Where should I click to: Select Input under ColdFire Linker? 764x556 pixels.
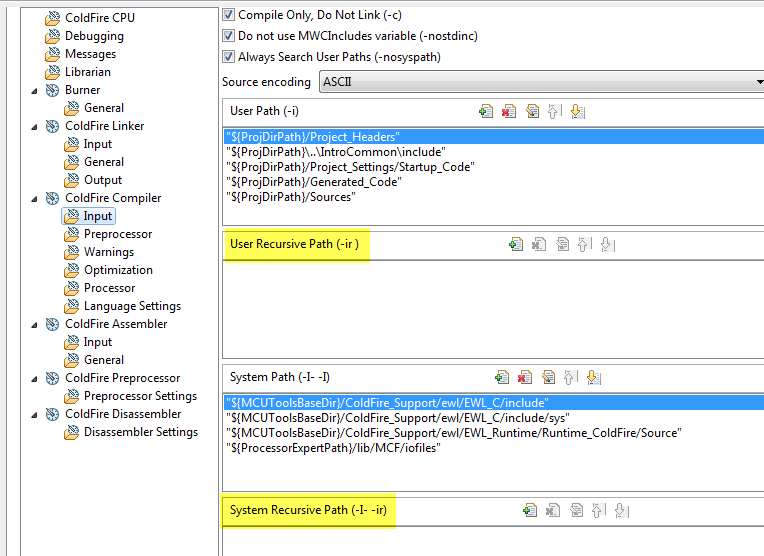pyautogui.click(x=97, y=144)
